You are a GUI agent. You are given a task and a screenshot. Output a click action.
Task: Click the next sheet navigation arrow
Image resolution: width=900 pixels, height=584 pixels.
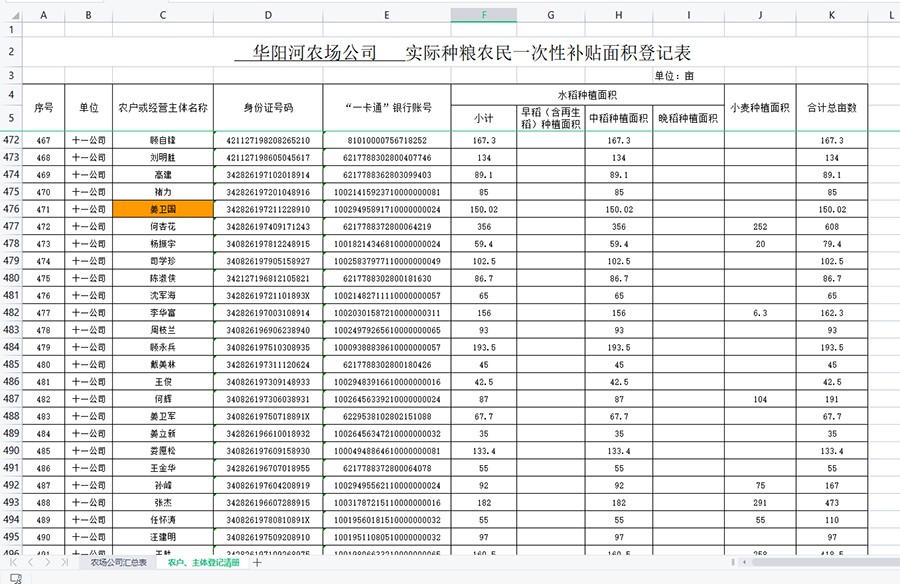[48, 563]
